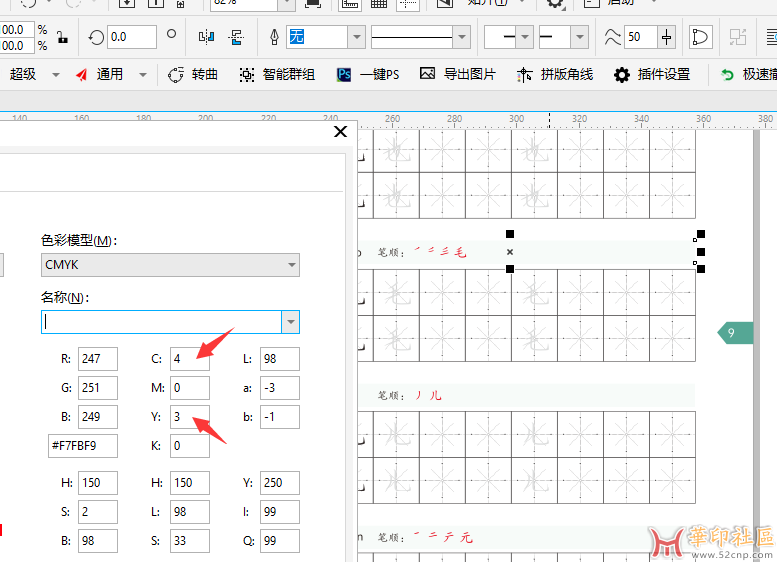Click the mirror horizontally icon
This screenshot has height=562, width=777.
(206, 37)
